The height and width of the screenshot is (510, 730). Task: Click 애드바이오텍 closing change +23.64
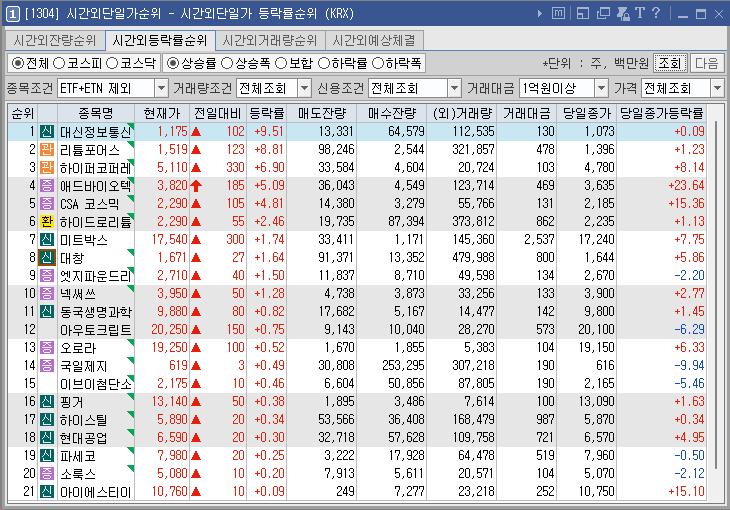686,185
